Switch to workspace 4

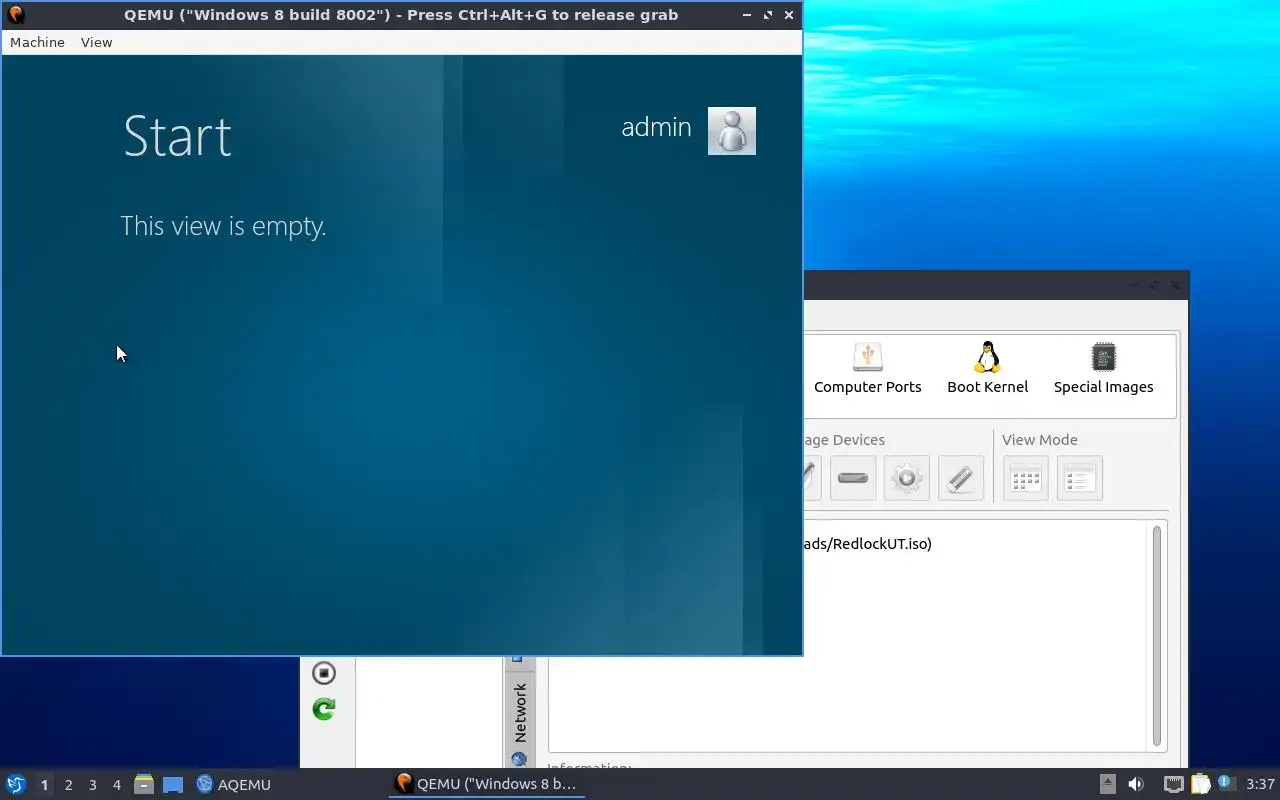[116, 785]
